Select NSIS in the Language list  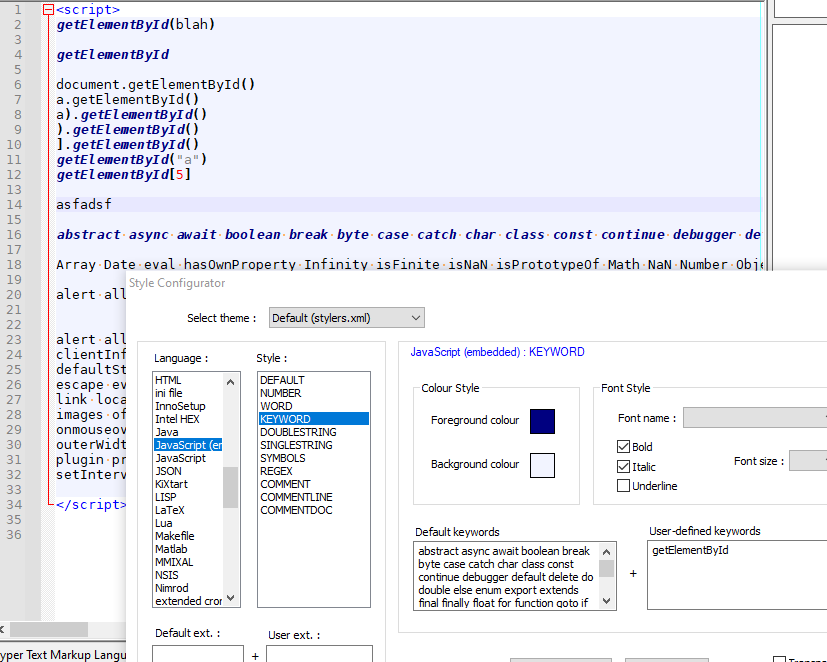(167, 575)
